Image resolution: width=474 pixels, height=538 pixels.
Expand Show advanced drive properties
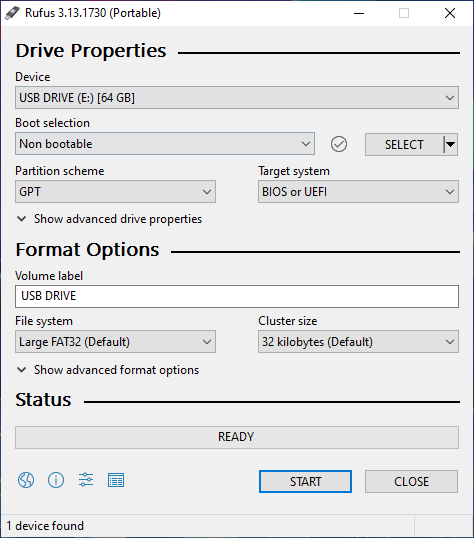(109, 219)
